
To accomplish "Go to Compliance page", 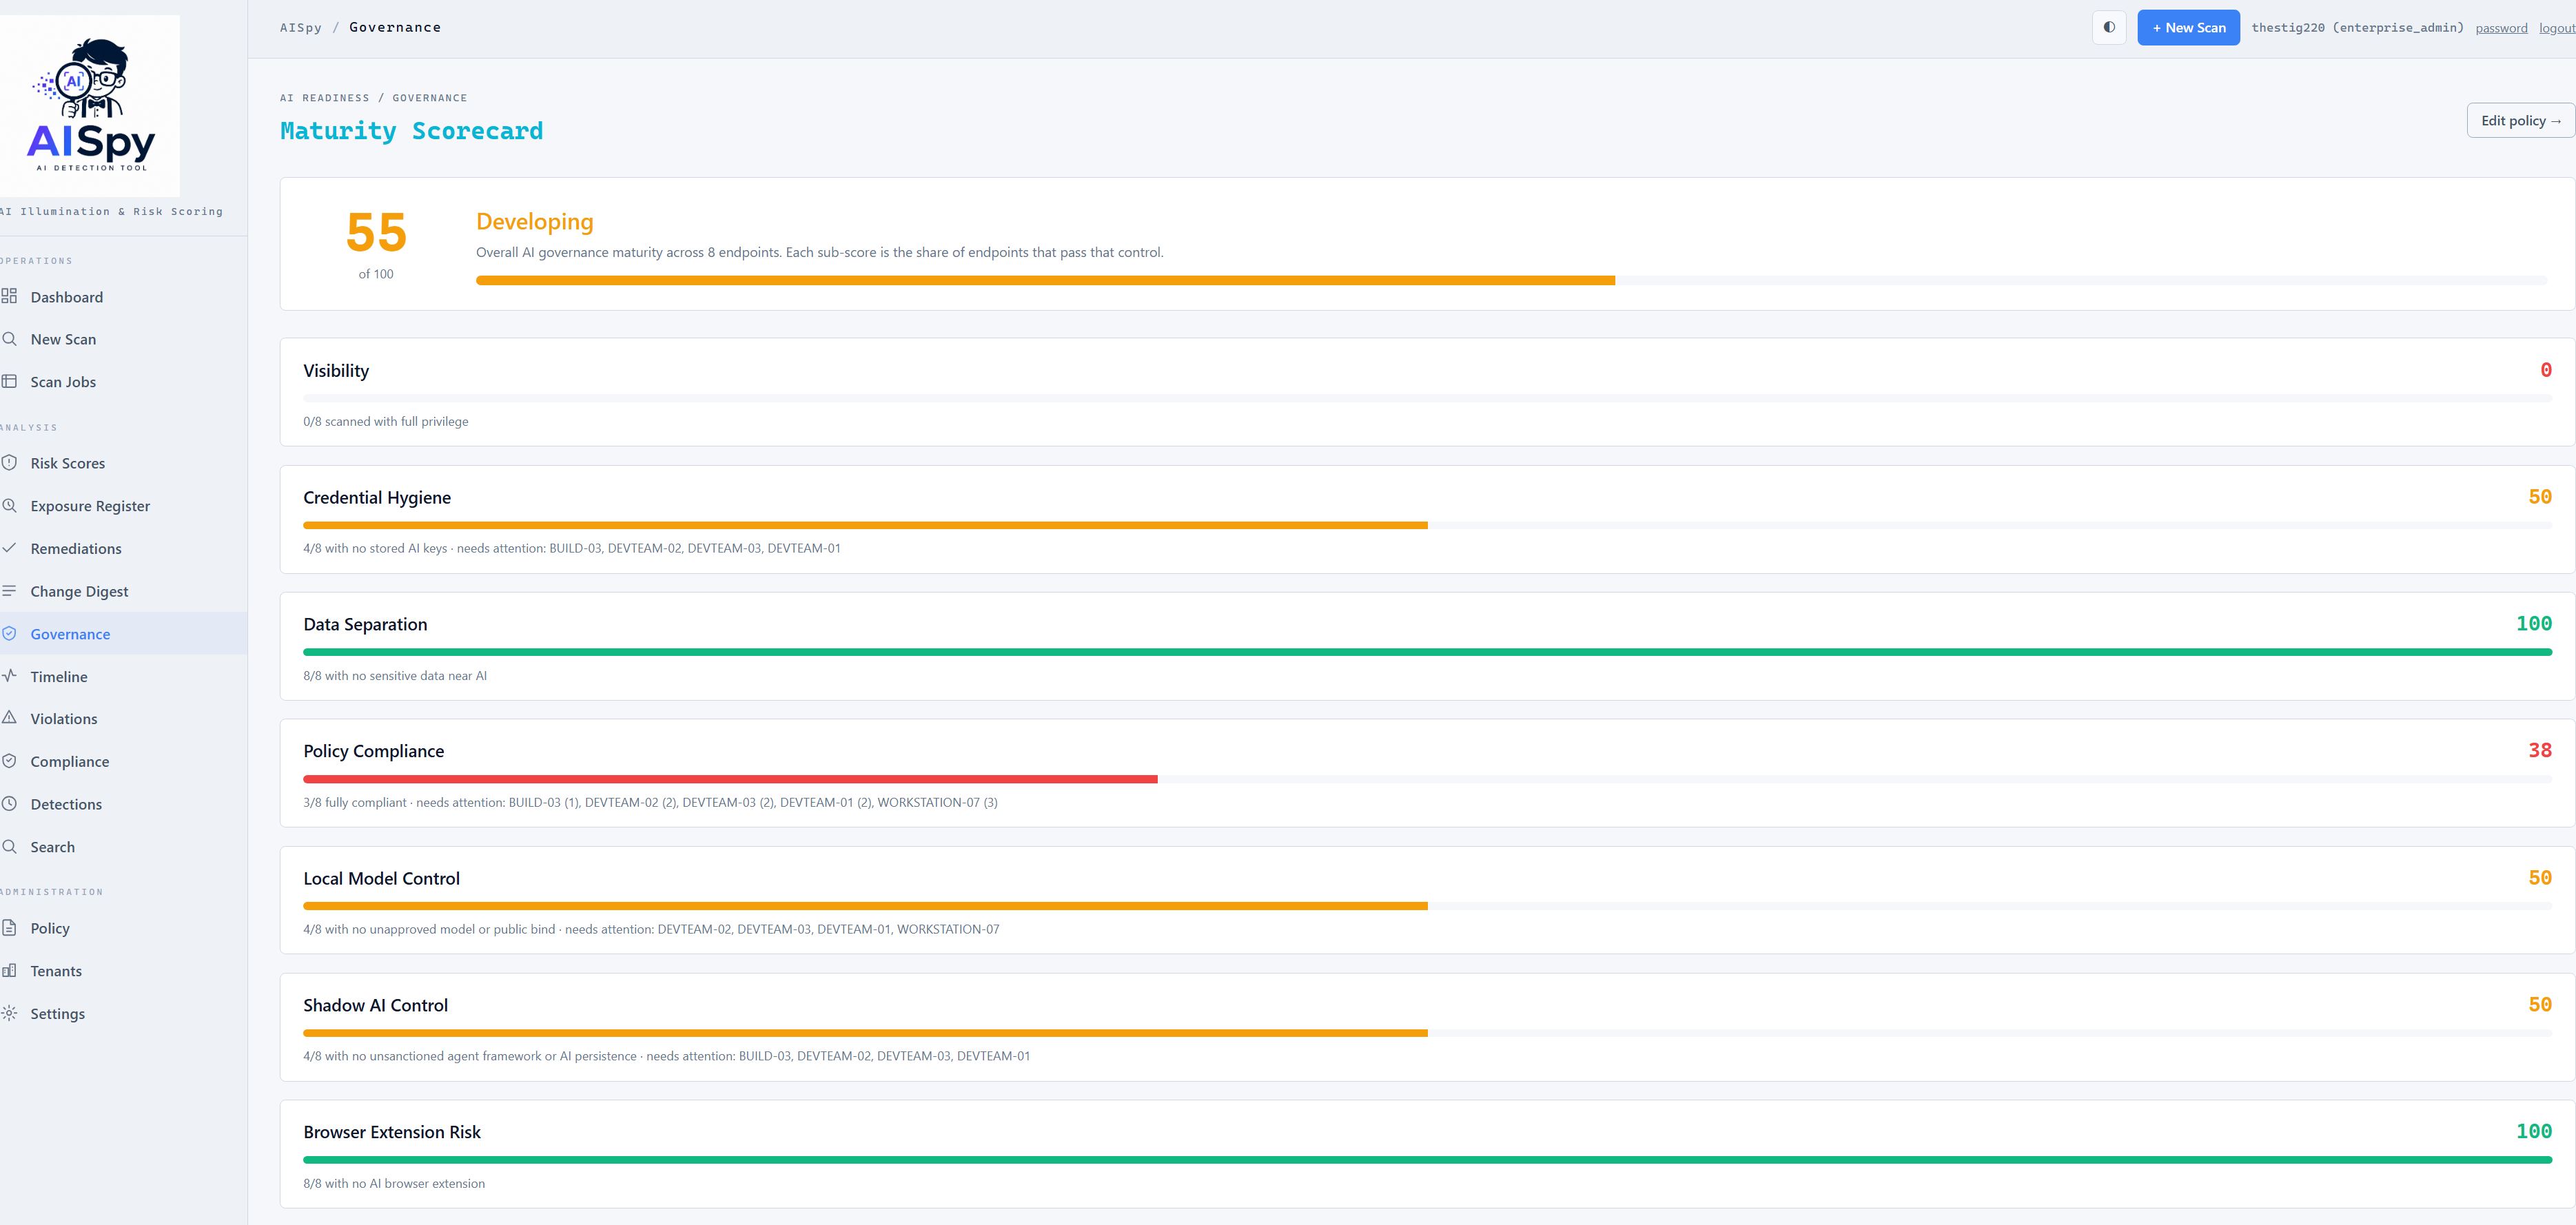I will [124, 761].
